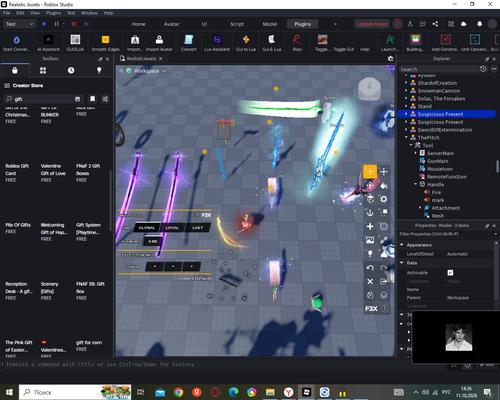
Task: Select the GunMain script in Explorer
Action: pos(438,161)
